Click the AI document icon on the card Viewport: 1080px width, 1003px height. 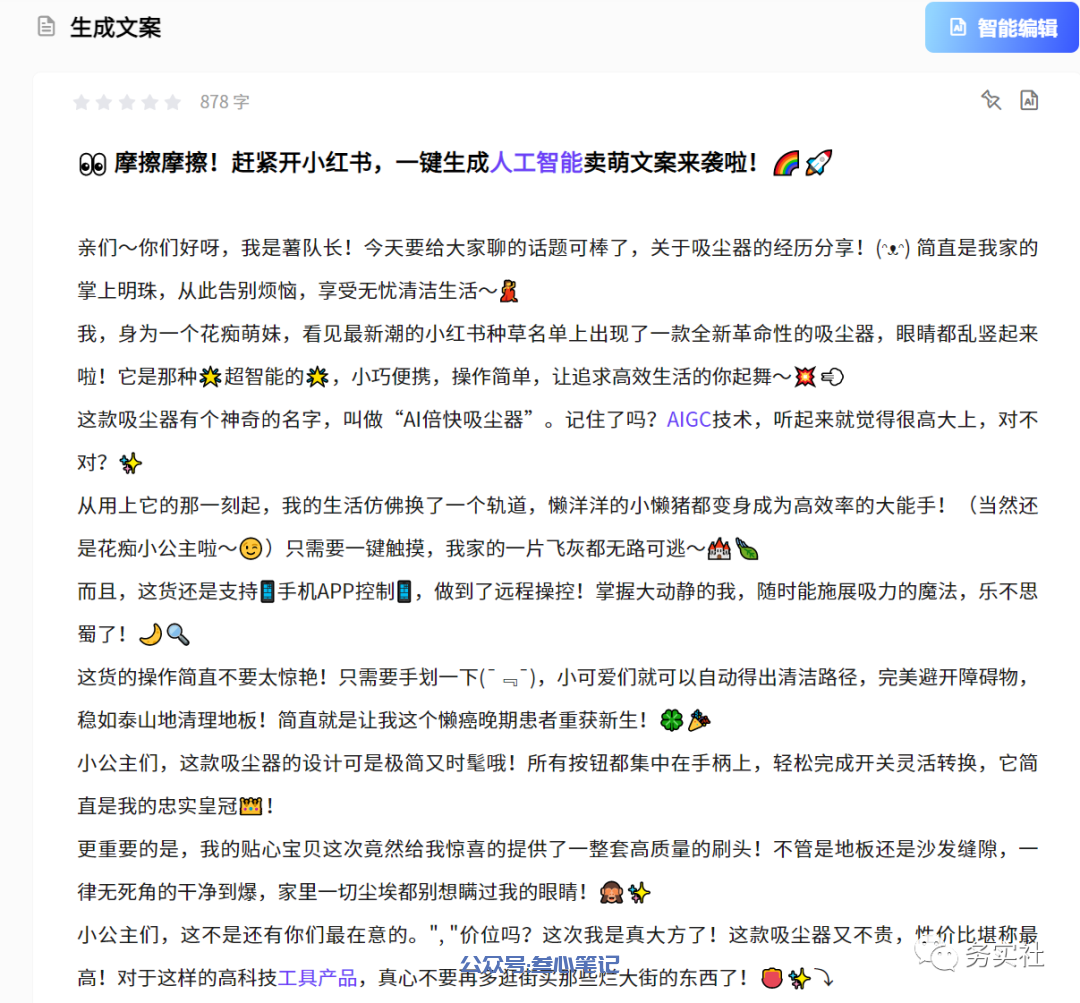tap(1029, 100)
